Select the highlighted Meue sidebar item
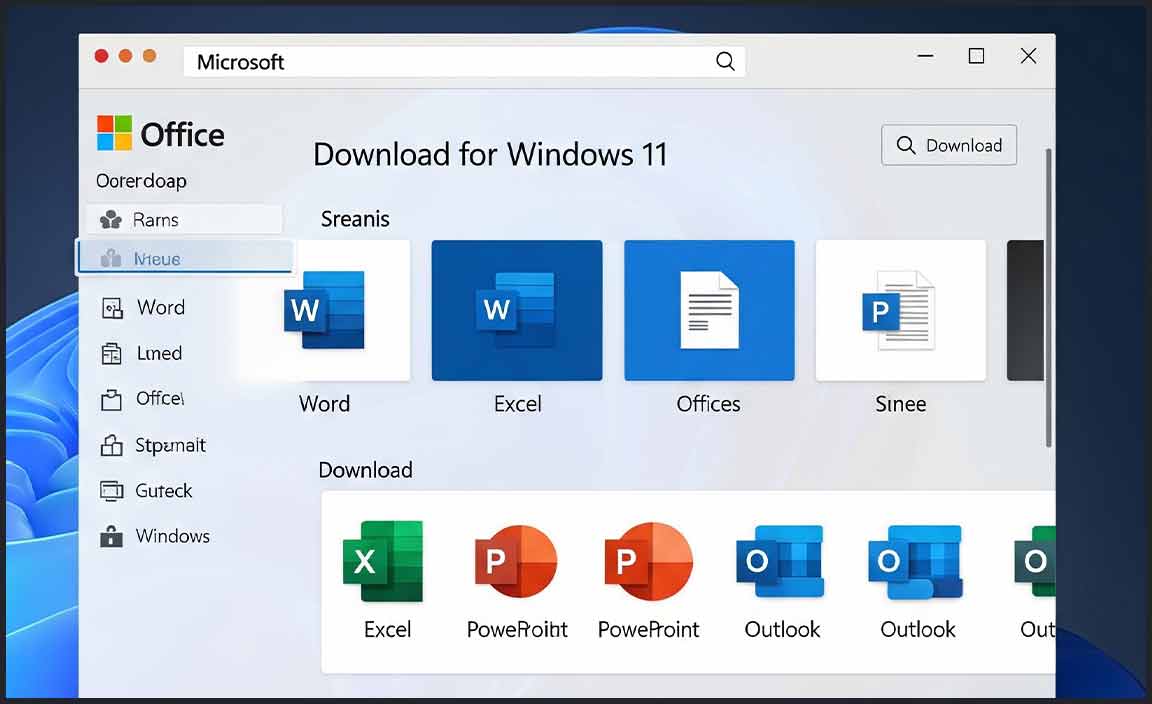 [185, 258]
